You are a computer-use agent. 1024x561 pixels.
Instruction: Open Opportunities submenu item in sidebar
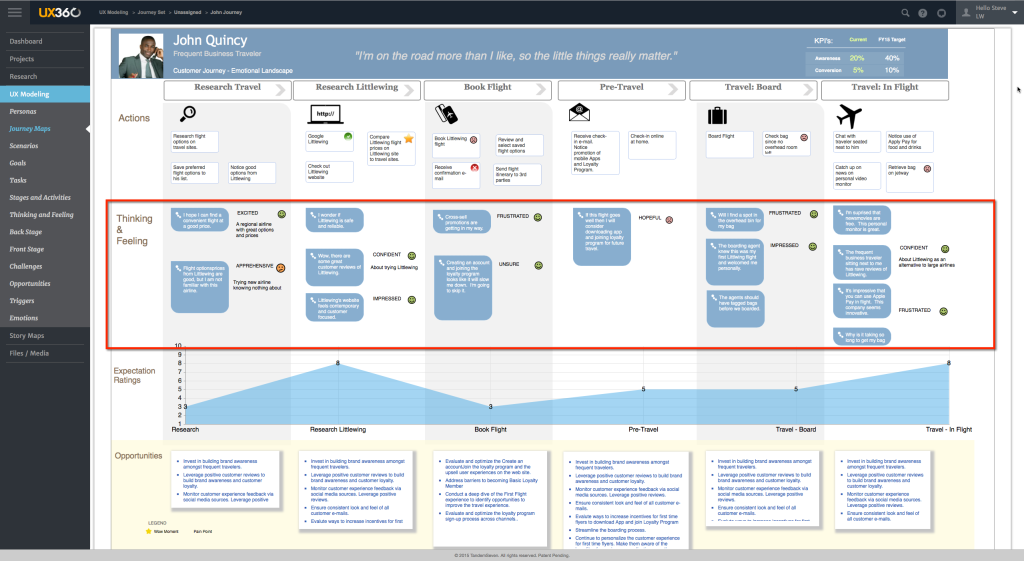click(29, 283)
